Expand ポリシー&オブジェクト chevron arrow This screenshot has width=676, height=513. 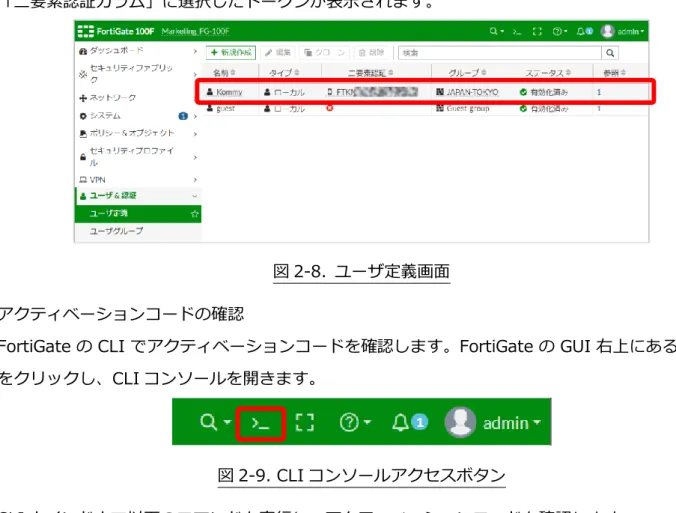click(x=195, y=134)
